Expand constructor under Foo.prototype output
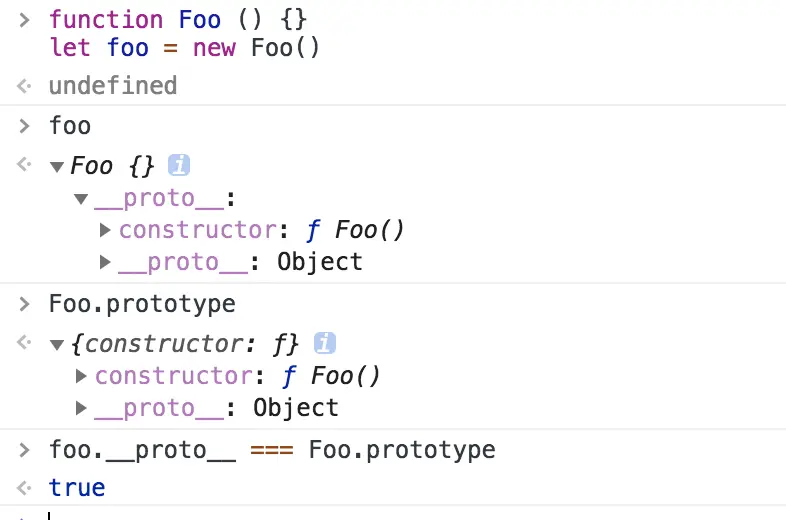Screen dimensions: 786x520 (82, 377)
